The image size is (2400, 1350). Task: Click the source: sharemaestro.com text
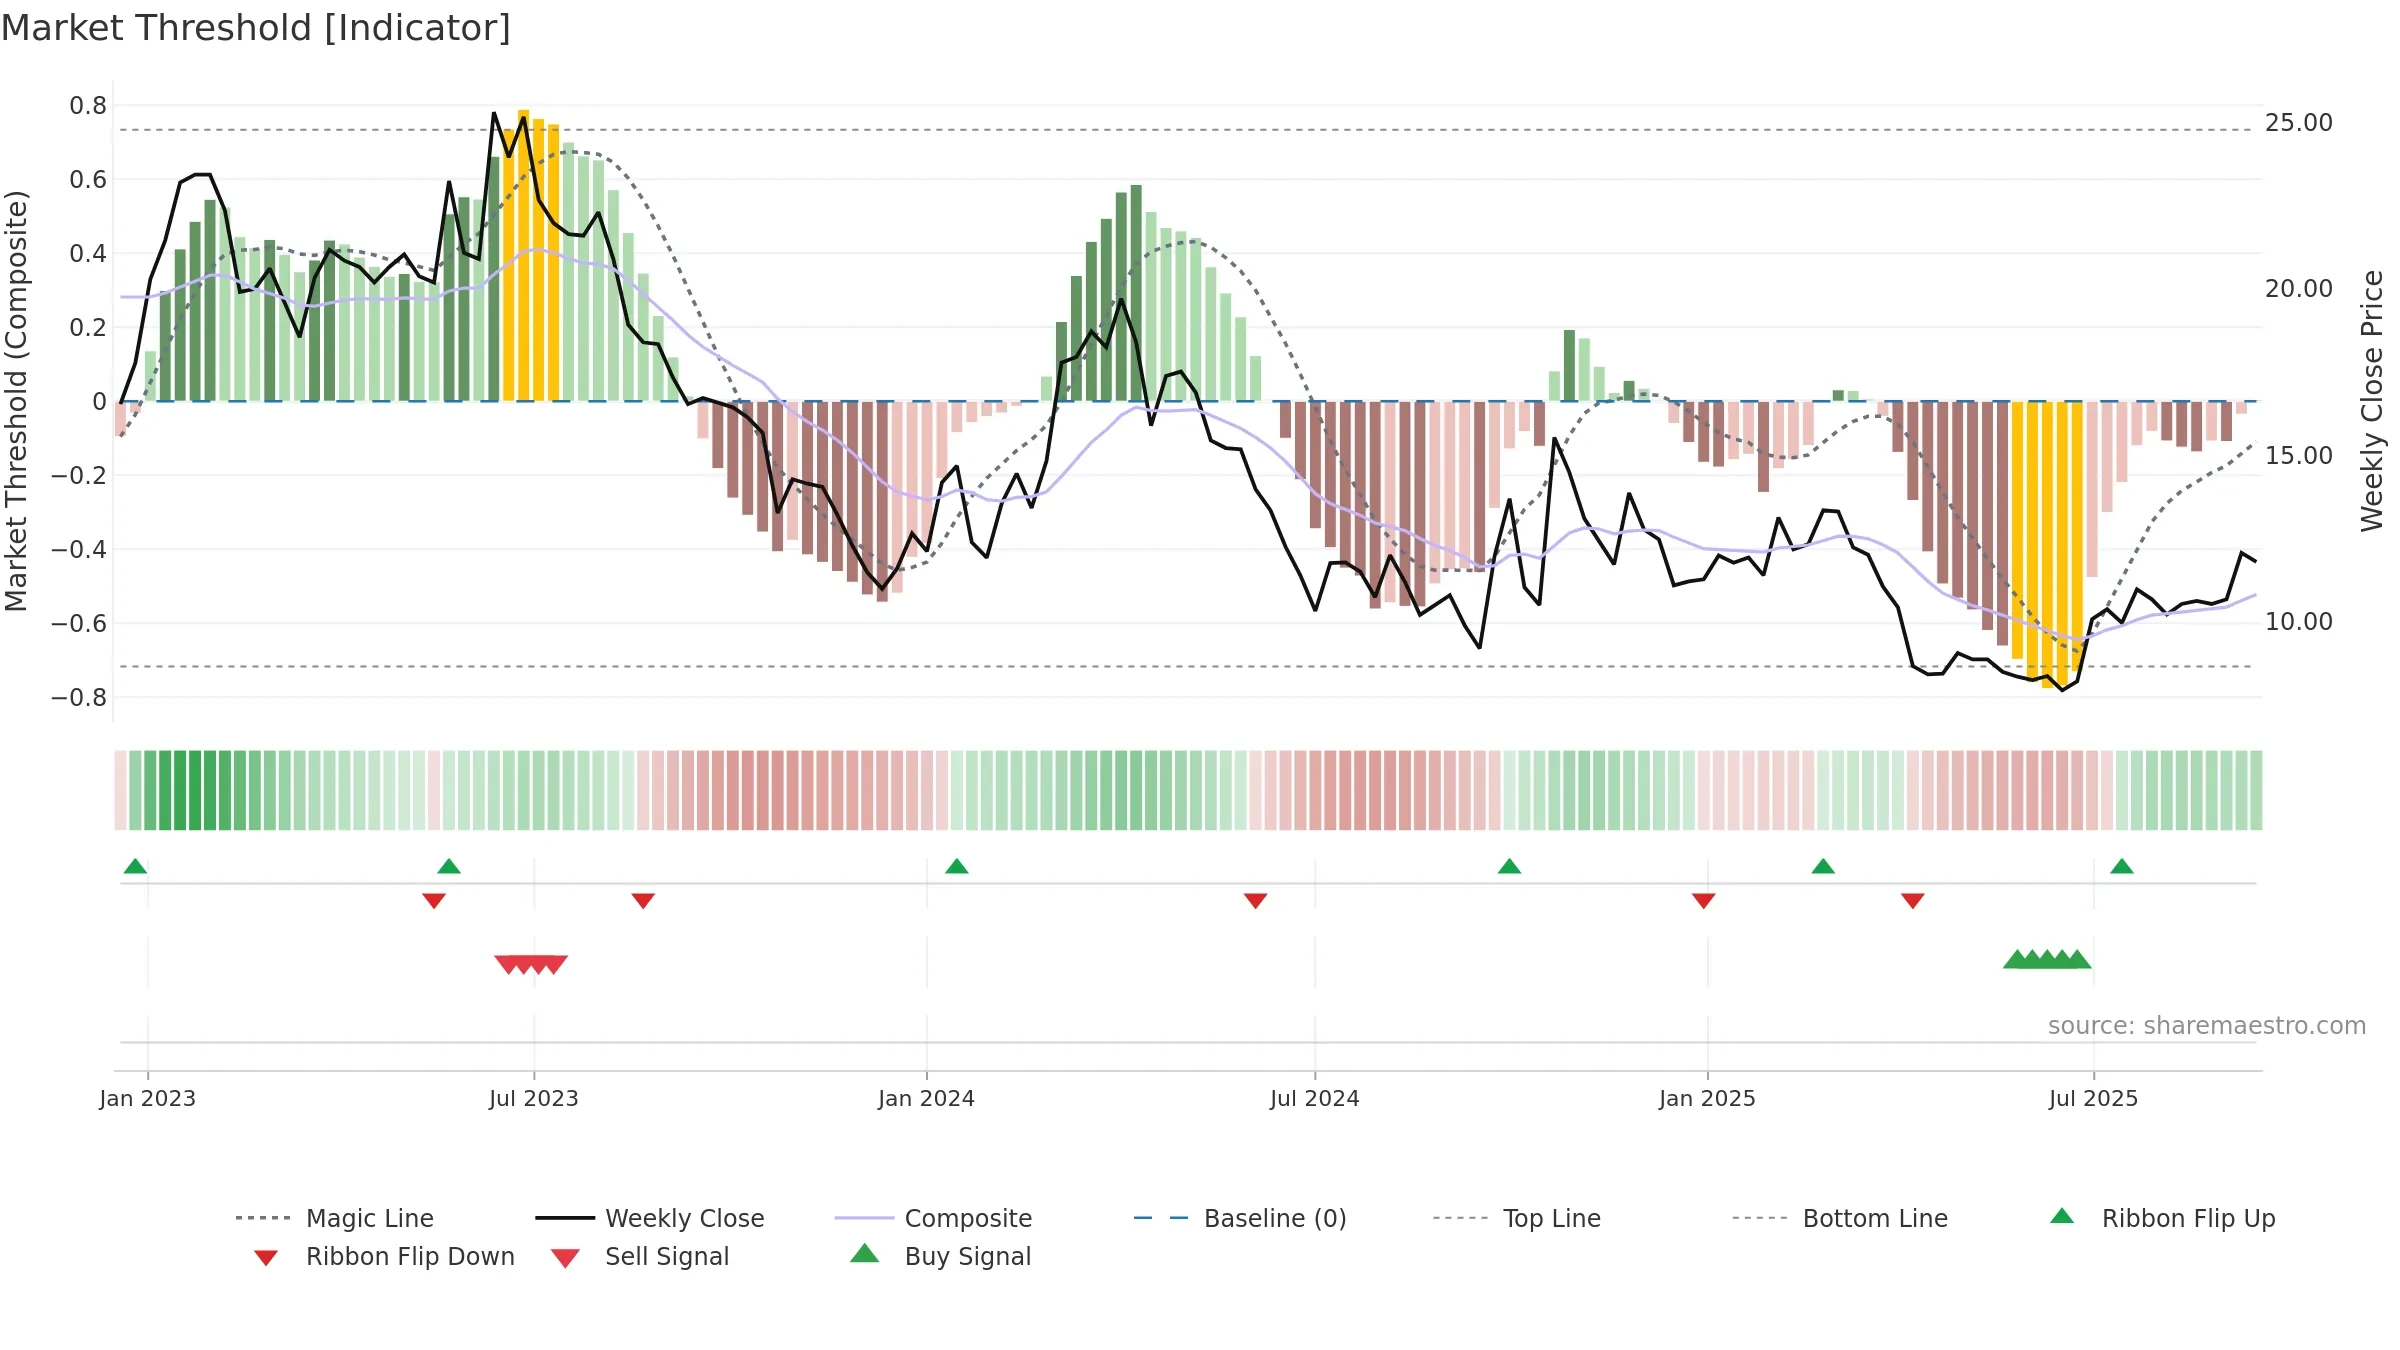(2207, 1026)
